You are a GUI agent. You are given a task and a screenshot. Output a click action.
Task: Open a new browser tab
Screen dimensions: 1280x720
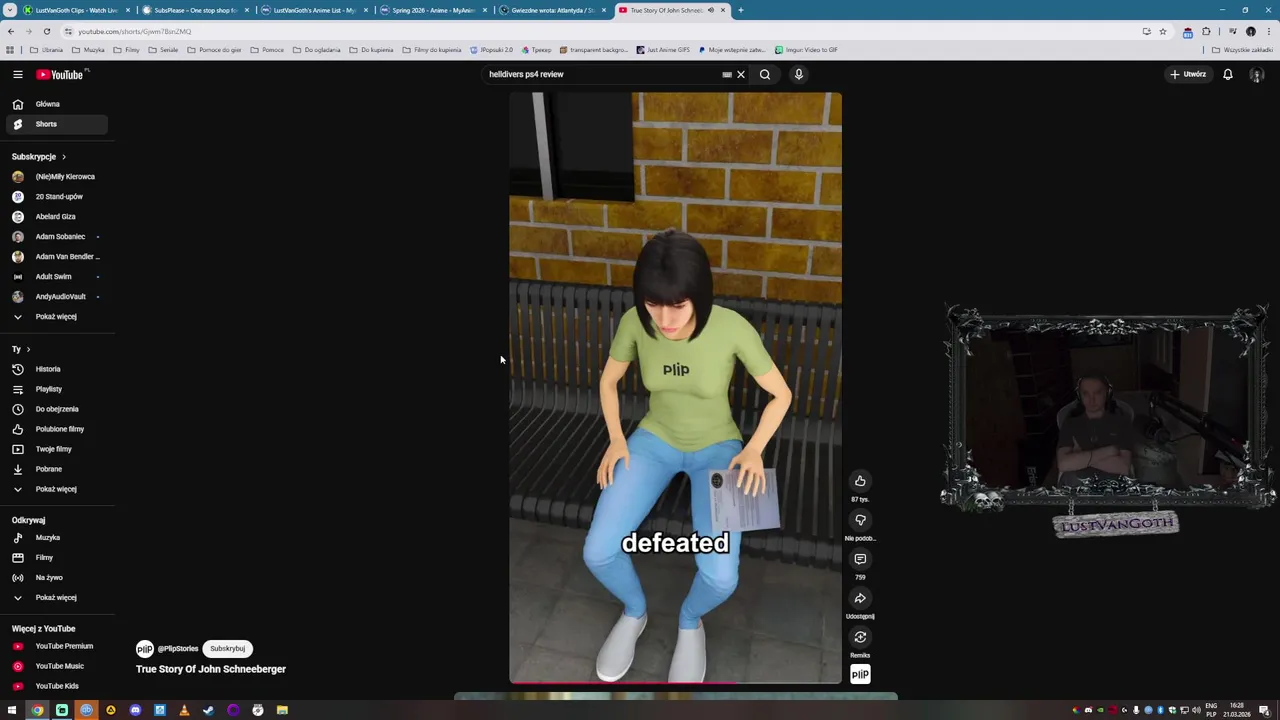click(x=741, y=10)
